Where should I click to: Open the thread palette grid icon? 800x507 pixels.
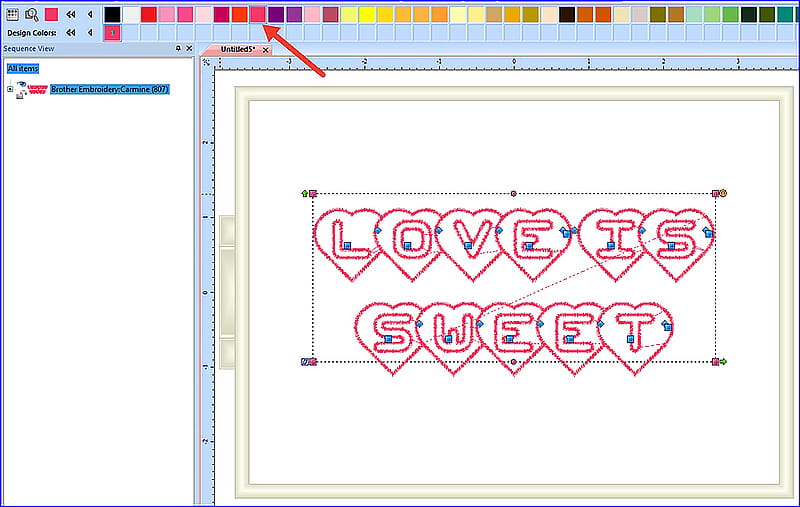tap(12, 14)
